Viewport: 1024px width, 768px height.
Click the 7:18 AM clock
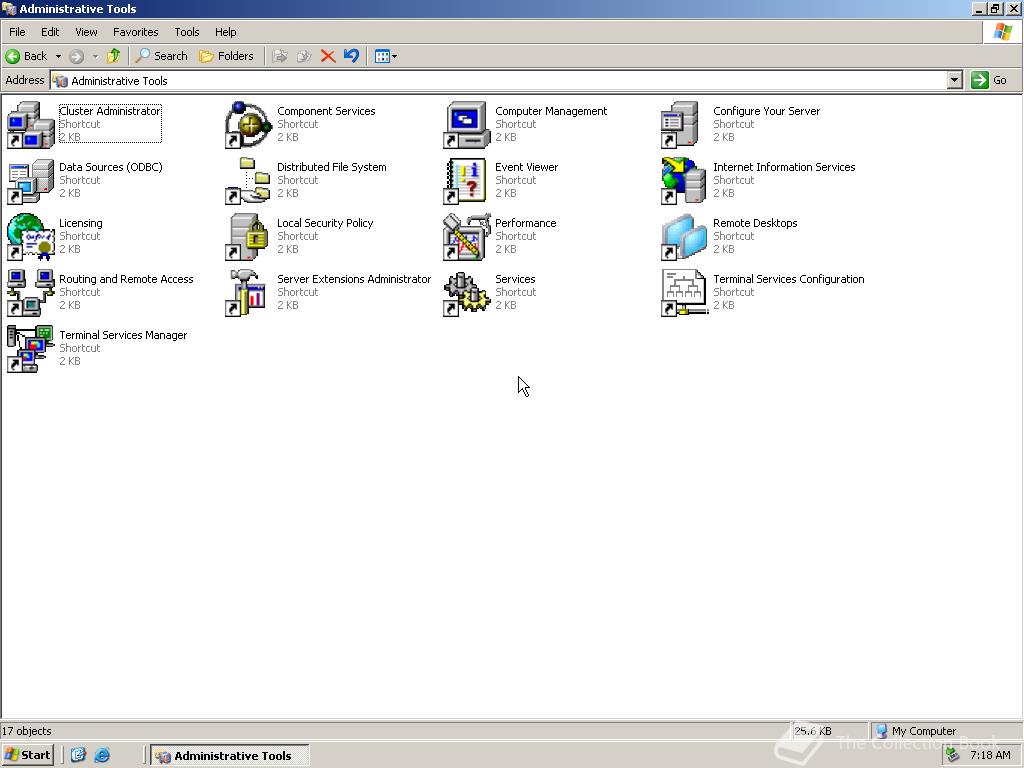990,755
